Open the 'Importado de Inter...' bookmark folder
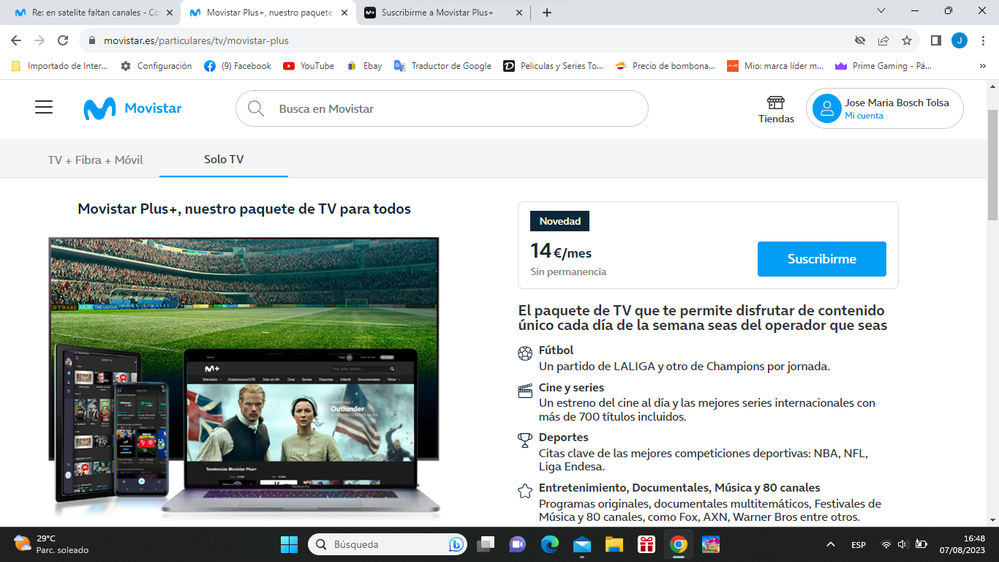Screen dimensions: 999x562 tap(60, 66)
